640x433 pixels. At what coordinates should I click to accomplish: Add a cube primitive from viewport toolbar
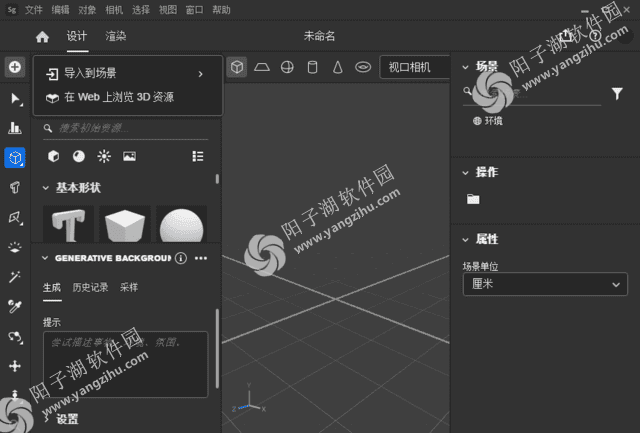tap(237, 67)
